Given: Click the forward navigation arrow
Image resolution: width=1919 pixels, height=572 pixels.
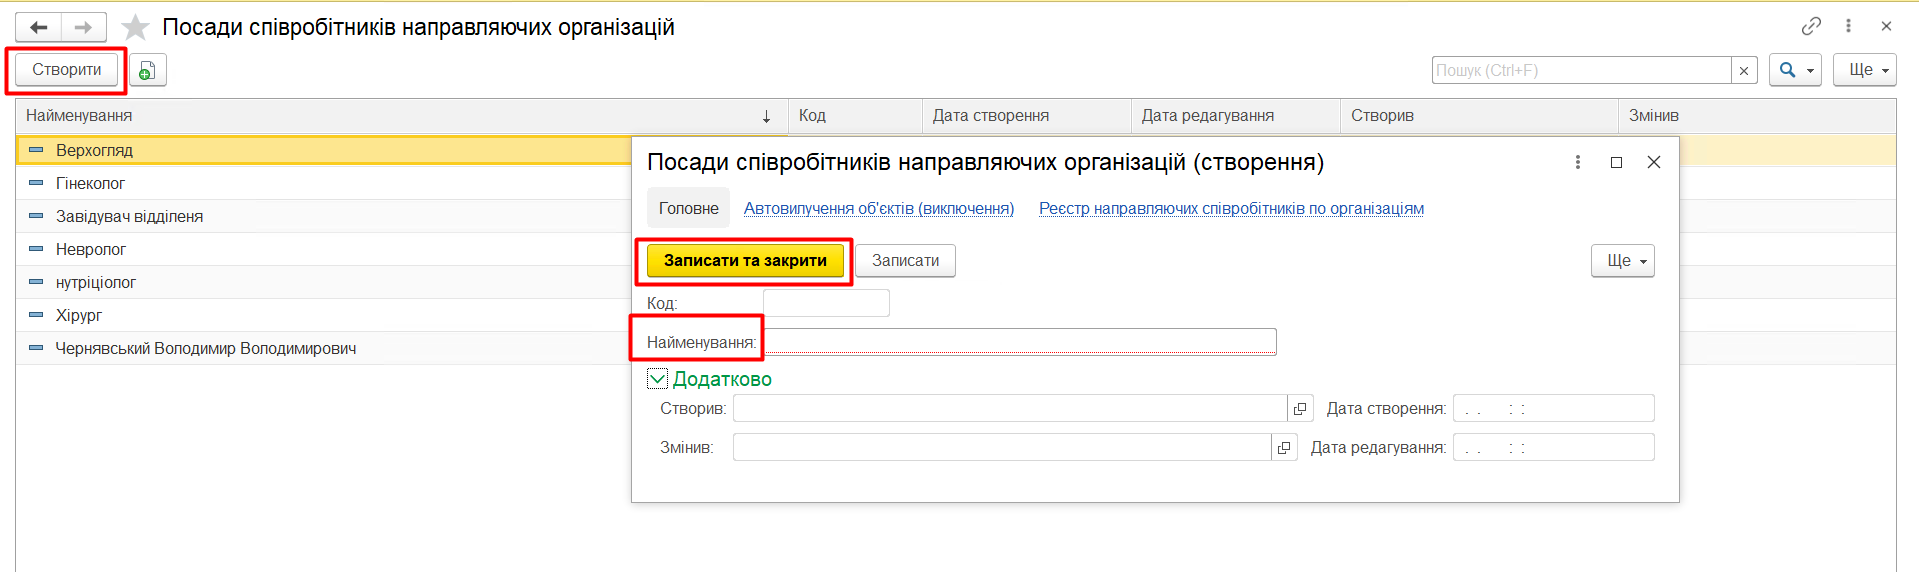Looking at the screenshot, I should click(84, 27).
